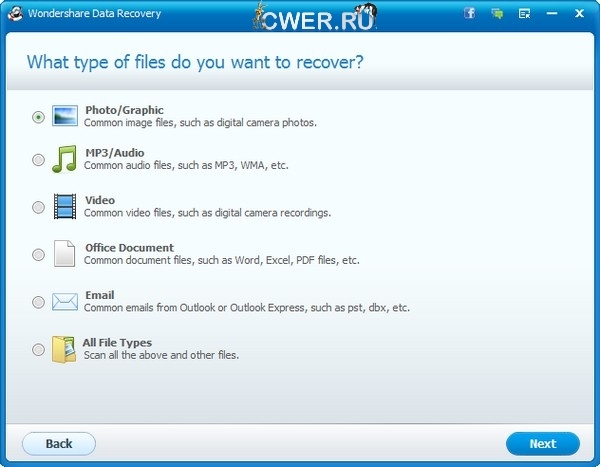600x467 pixels.
Task: Click the envelope Email icon
Action: (65, 302)
